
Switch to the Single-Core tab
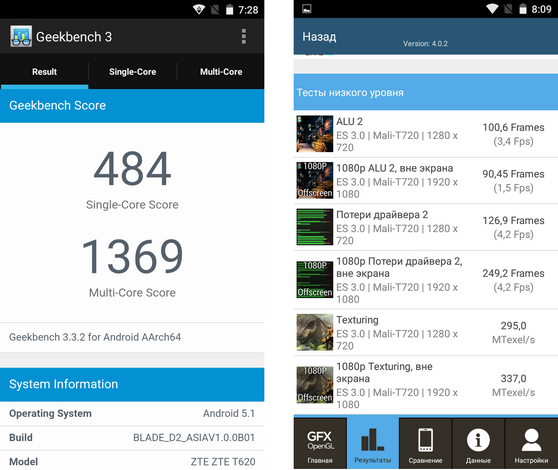pos(132,72)
